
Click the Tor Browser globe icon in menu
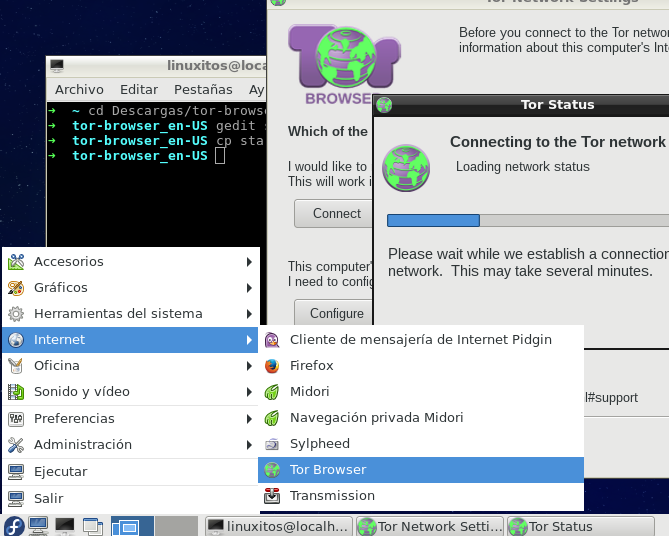(272, 470)
